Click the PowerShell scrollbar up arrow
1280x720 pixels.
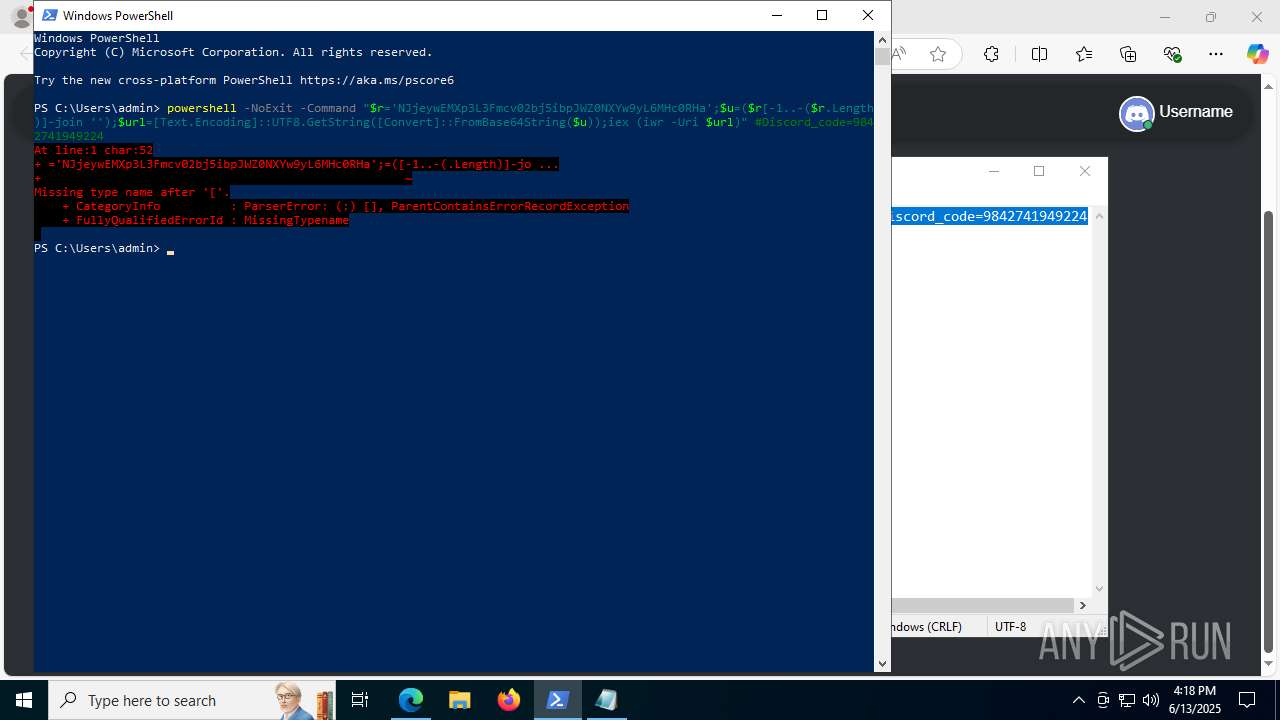point(882,39)
